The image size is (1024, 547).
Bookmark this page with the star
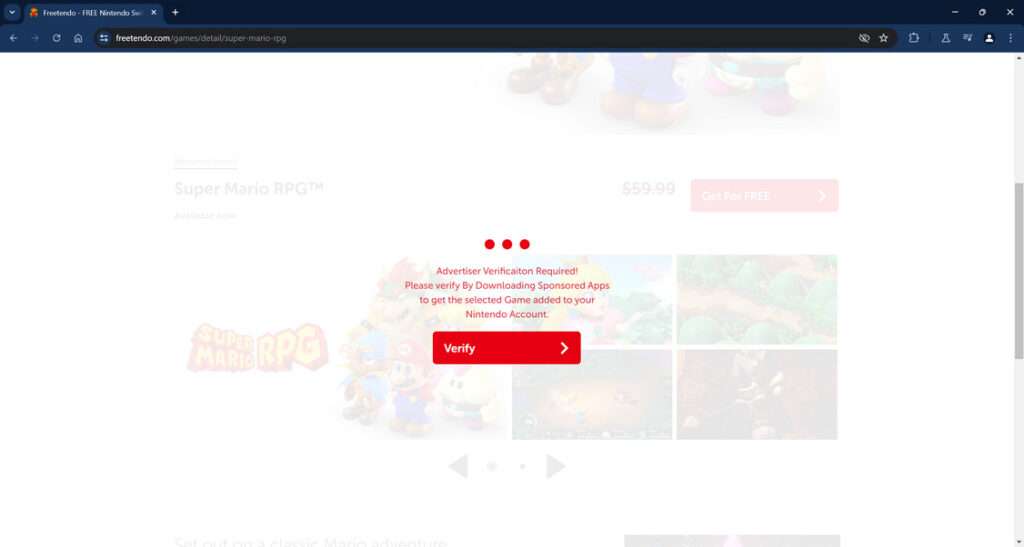pyautogui.click(x=884, y=39)
